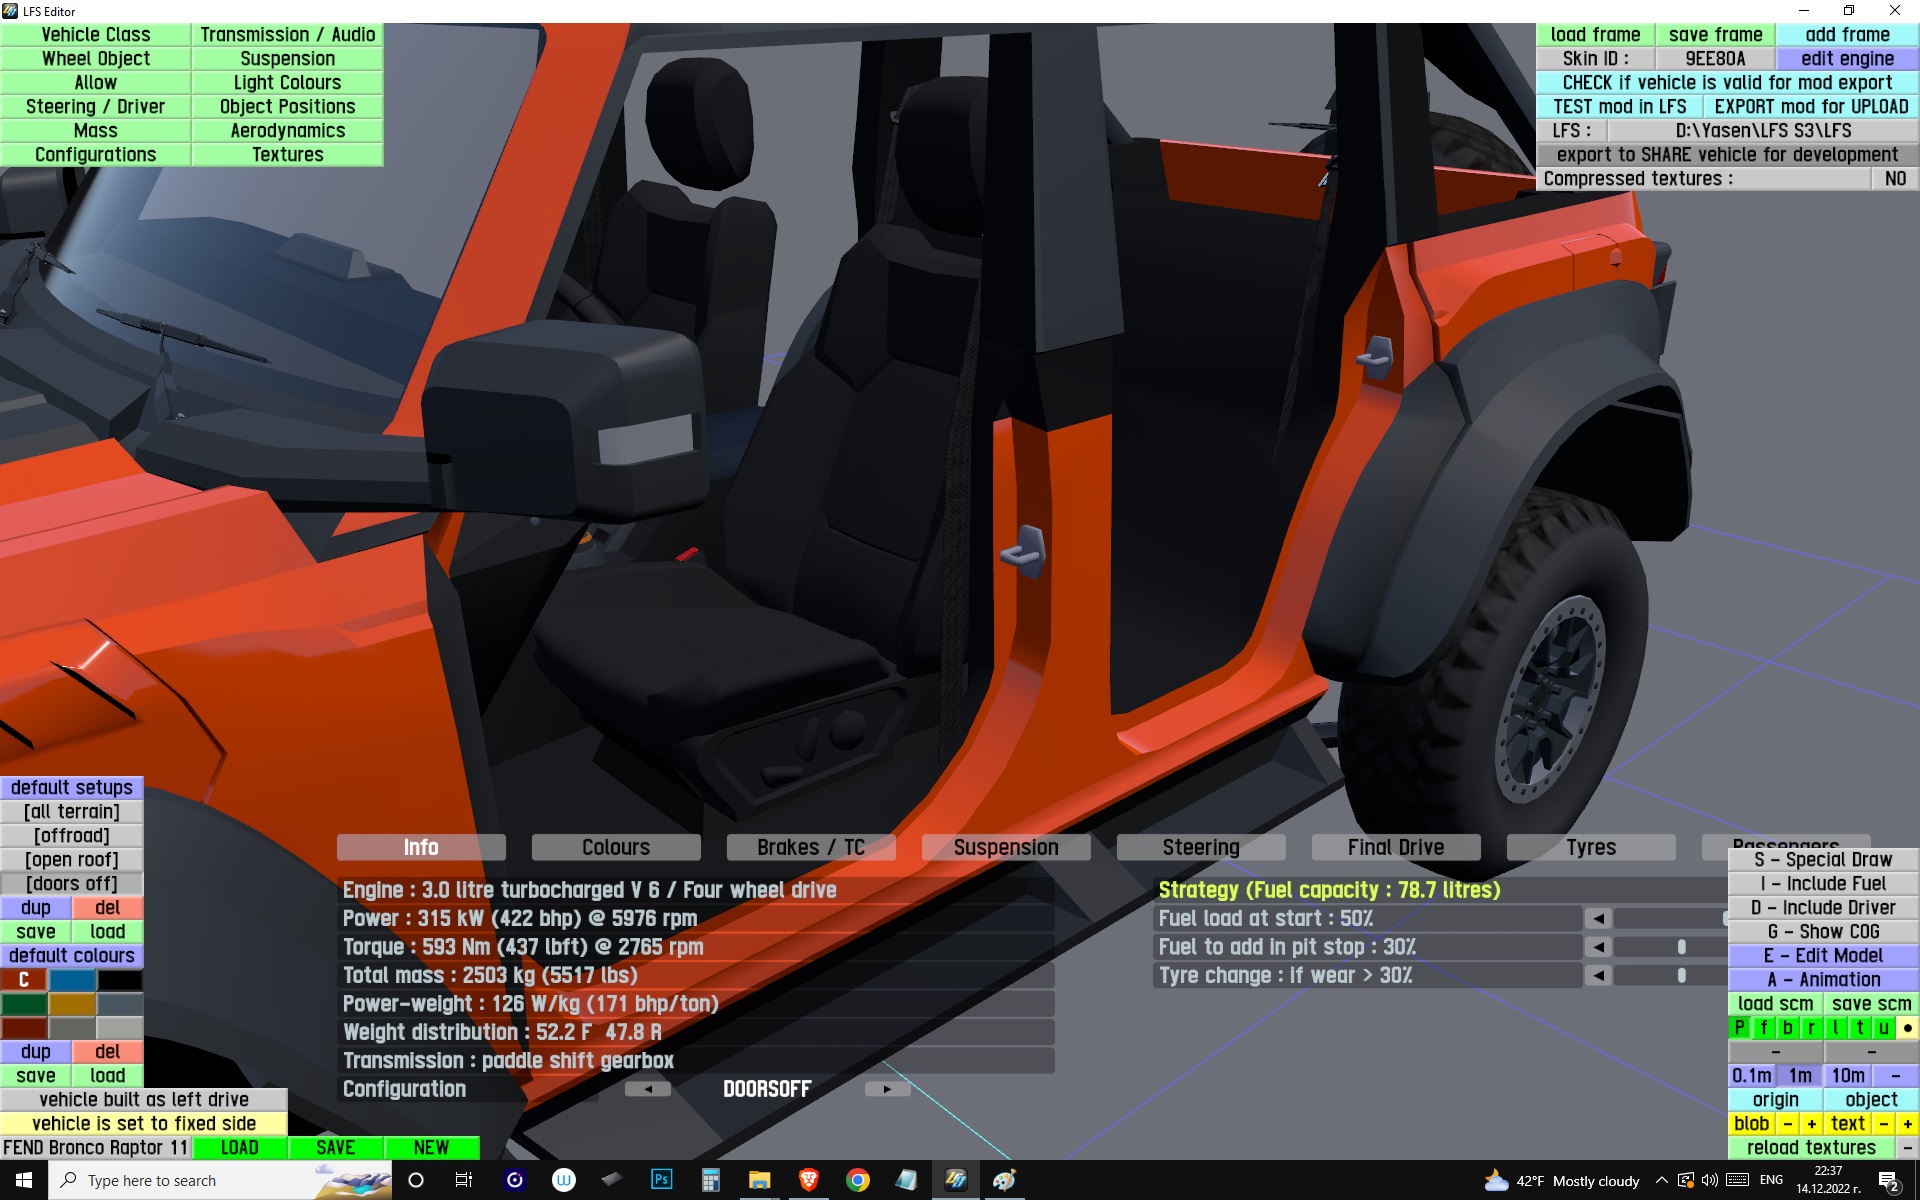
Task: Decrease text size with minus button
Action: click(1884, 1124)
